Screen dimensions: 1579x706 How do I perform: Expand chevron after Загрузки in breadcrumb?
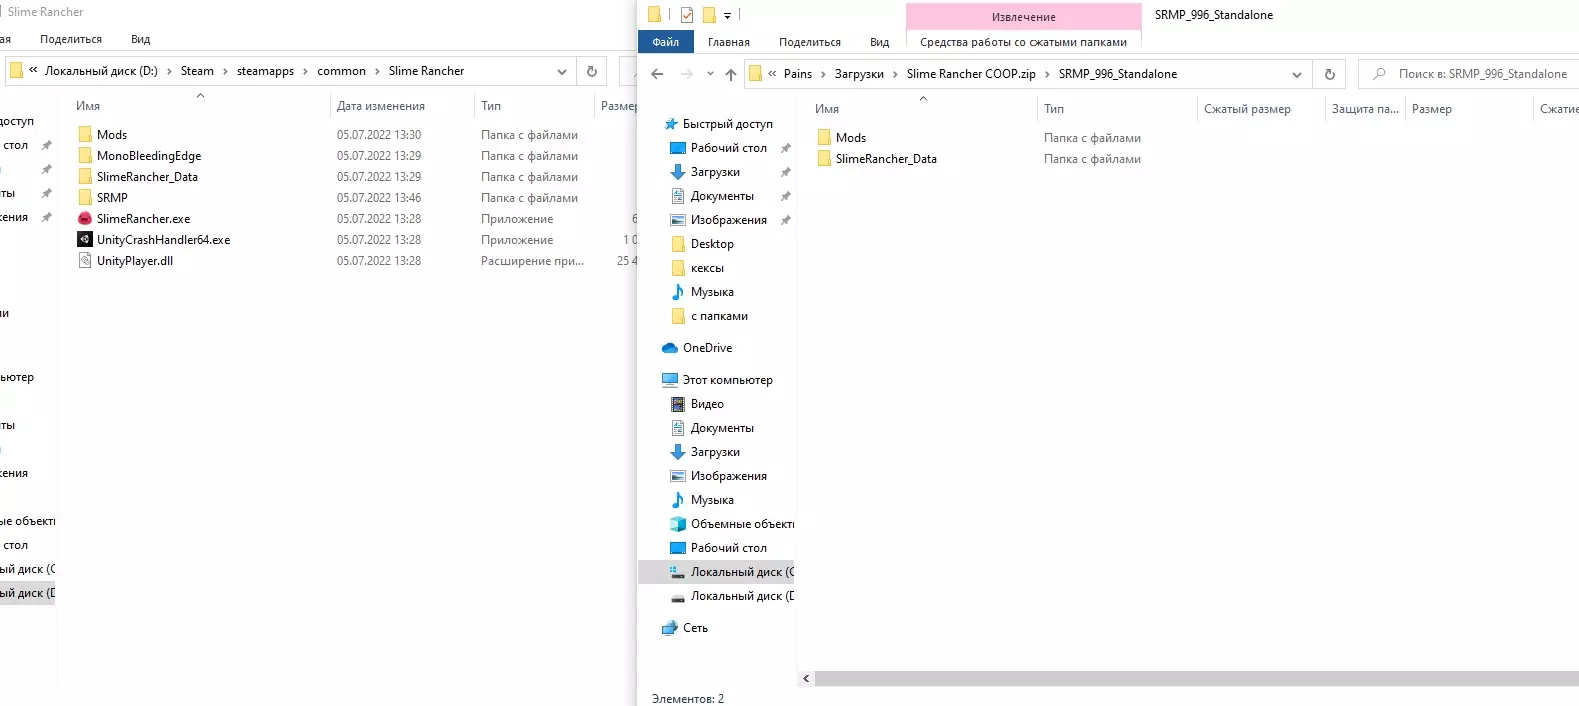tap(896, 74)
